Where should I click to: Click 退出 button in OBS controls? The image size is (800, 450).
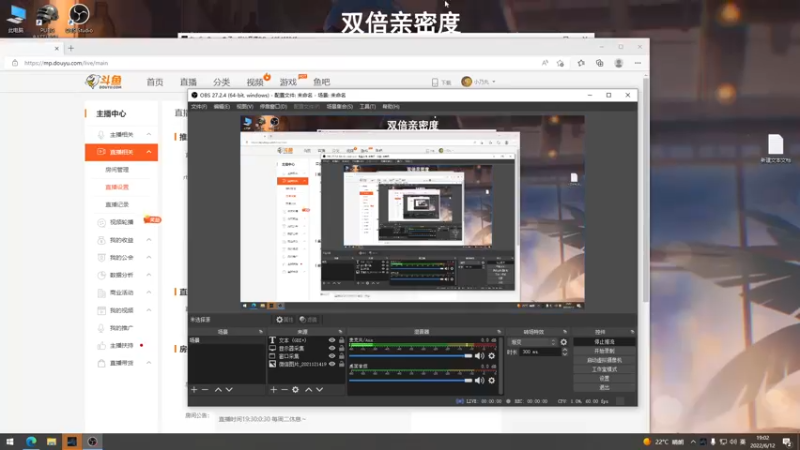605,388
